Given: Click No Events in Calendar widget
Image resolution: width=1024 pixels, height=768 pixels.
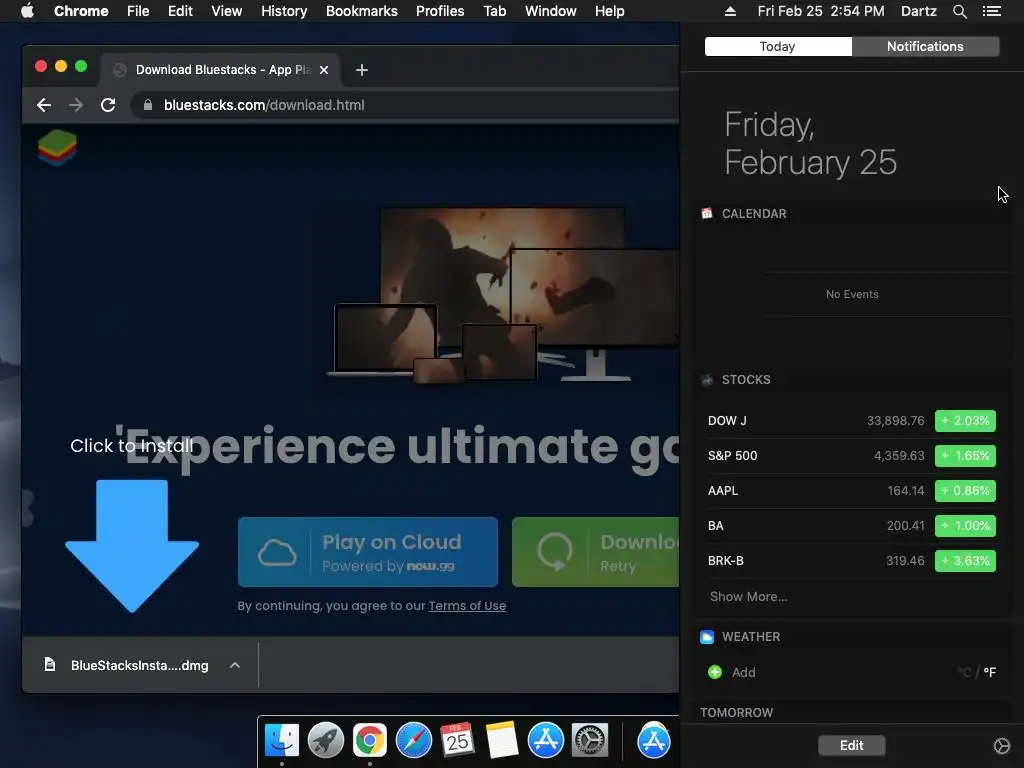Looking at the screenshot, I should click(852, 295).
